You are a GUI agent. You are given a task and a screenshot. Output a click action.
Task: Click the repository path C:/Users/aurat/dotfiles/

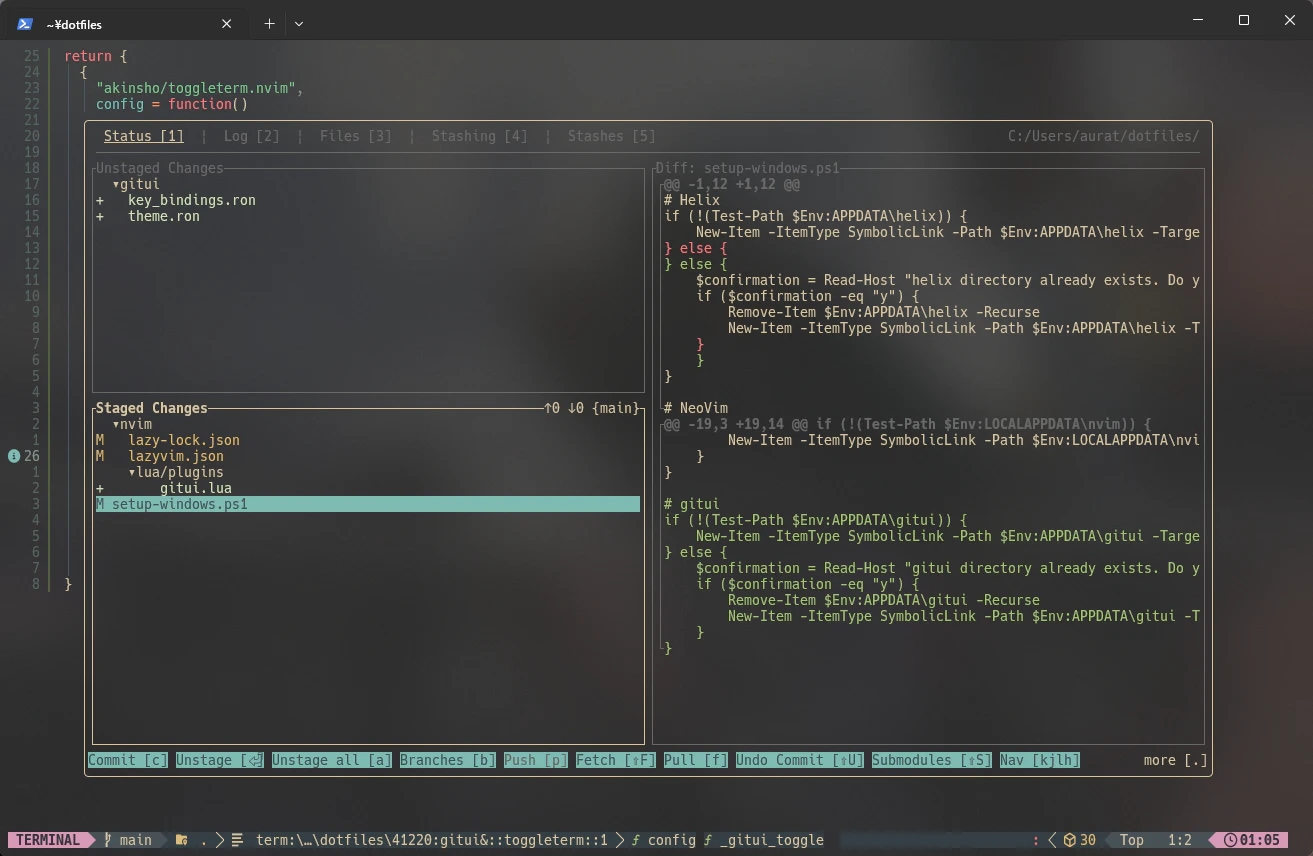click(x=1104, y=136)
